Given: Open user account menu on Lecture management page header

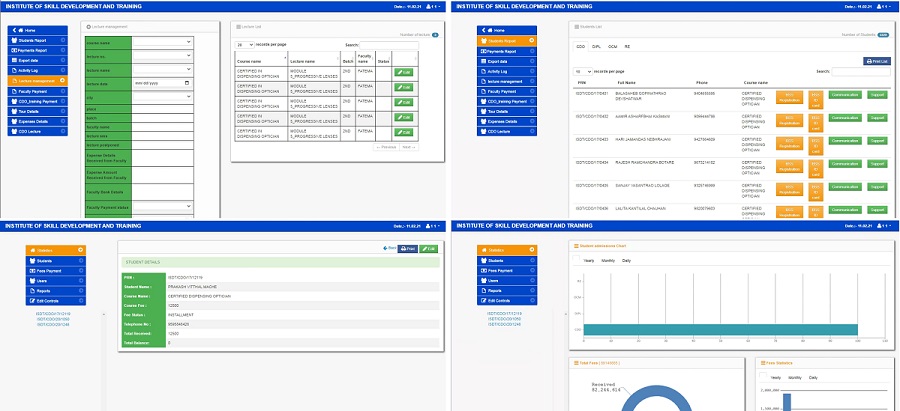Looking at the screenshot, I should point(434,7).
